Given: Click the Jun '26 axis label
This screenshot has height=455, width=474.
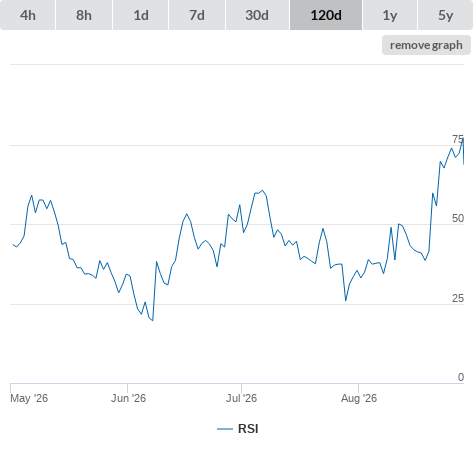Looking at the screenshot, I should click(x=128, y=398).
